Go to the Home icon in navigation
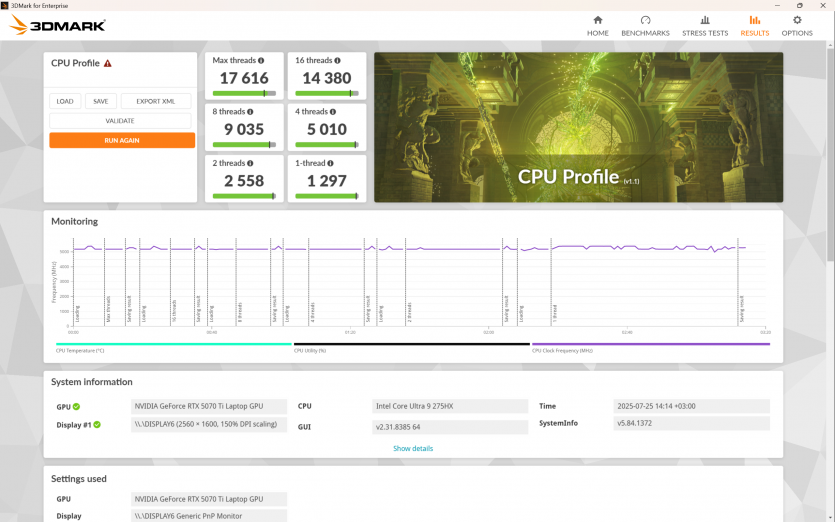 (x=597, y=20)
